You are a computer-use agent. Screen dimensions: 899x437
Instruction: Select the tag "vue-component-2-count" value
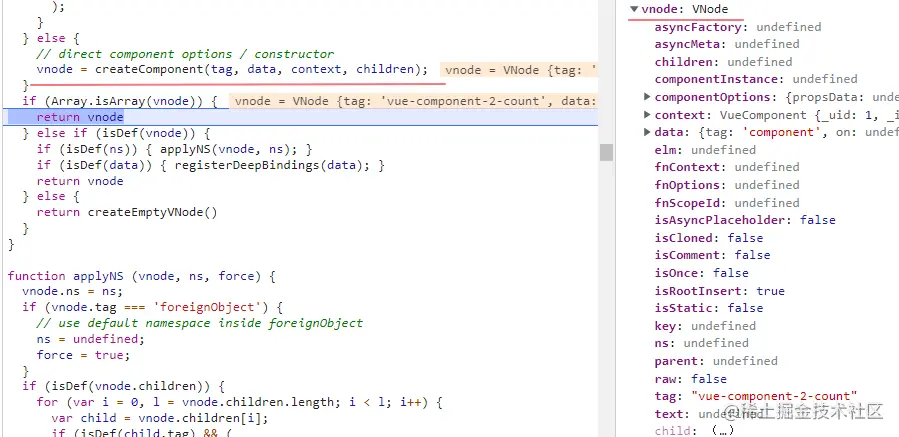(774, 396)
